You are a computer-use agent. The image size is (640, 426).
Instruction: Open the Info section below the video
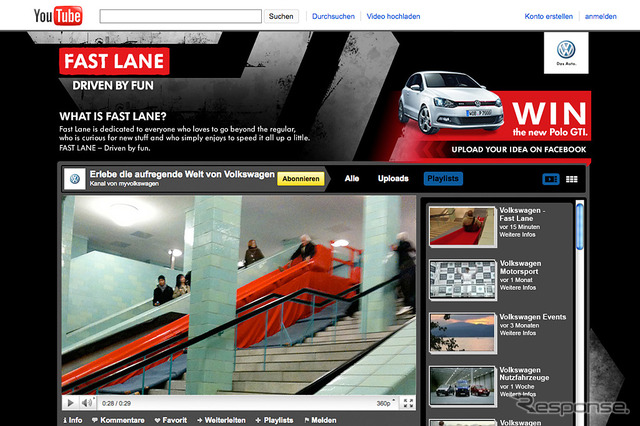[73, 420]
